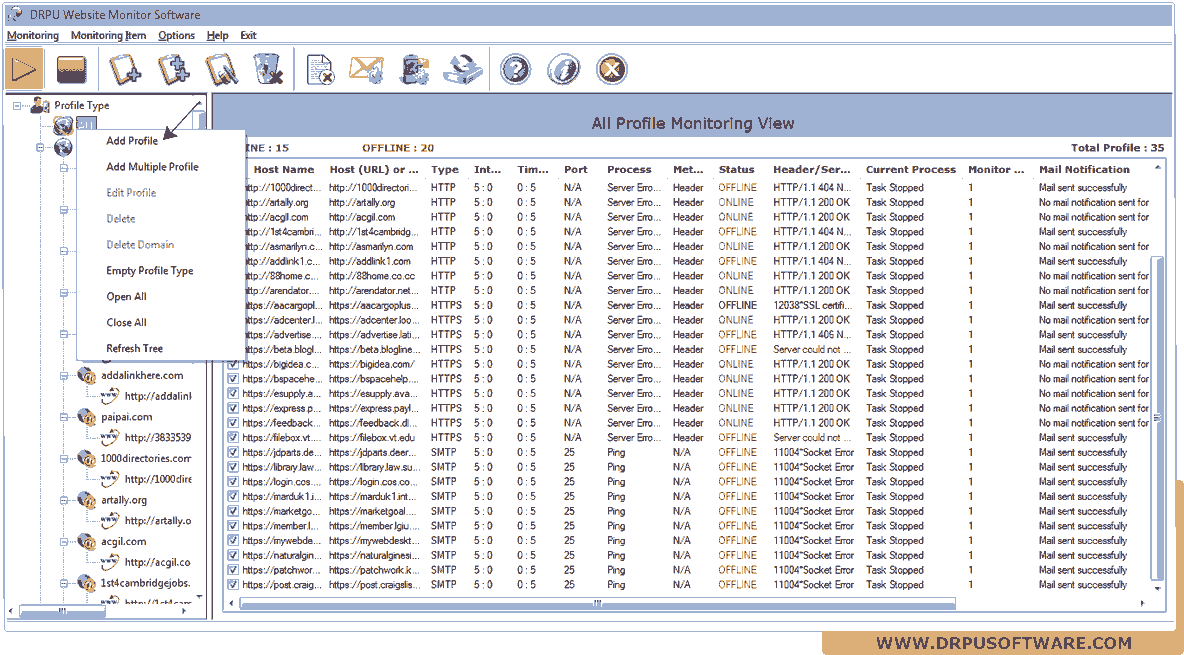
Task: Click the www icon beside http://addalink
Action: pos(110,395)
